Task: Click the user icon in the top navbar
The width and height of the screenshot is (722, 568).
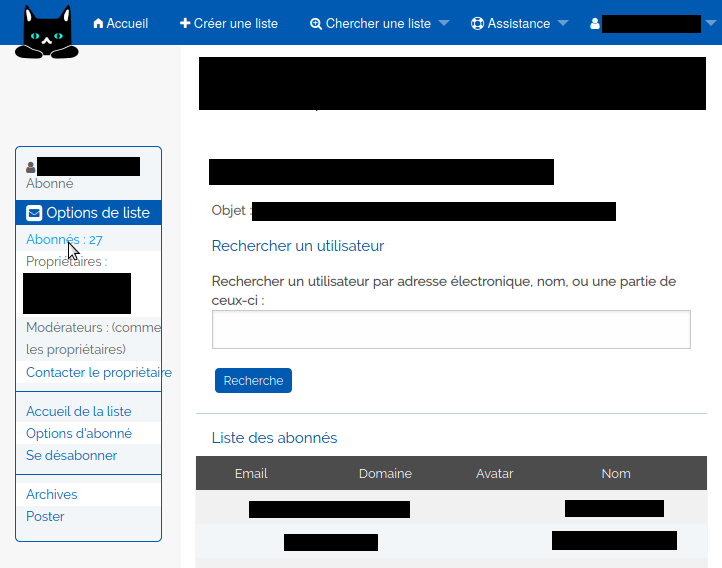Action: click(x=595, y=23)
